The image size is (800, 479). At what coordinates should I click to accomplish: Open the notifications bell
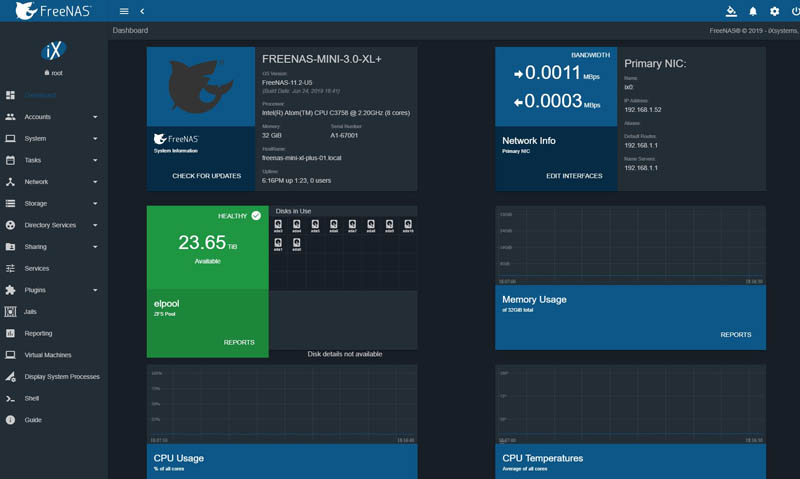pyautogui.click(x=753, y=11)
